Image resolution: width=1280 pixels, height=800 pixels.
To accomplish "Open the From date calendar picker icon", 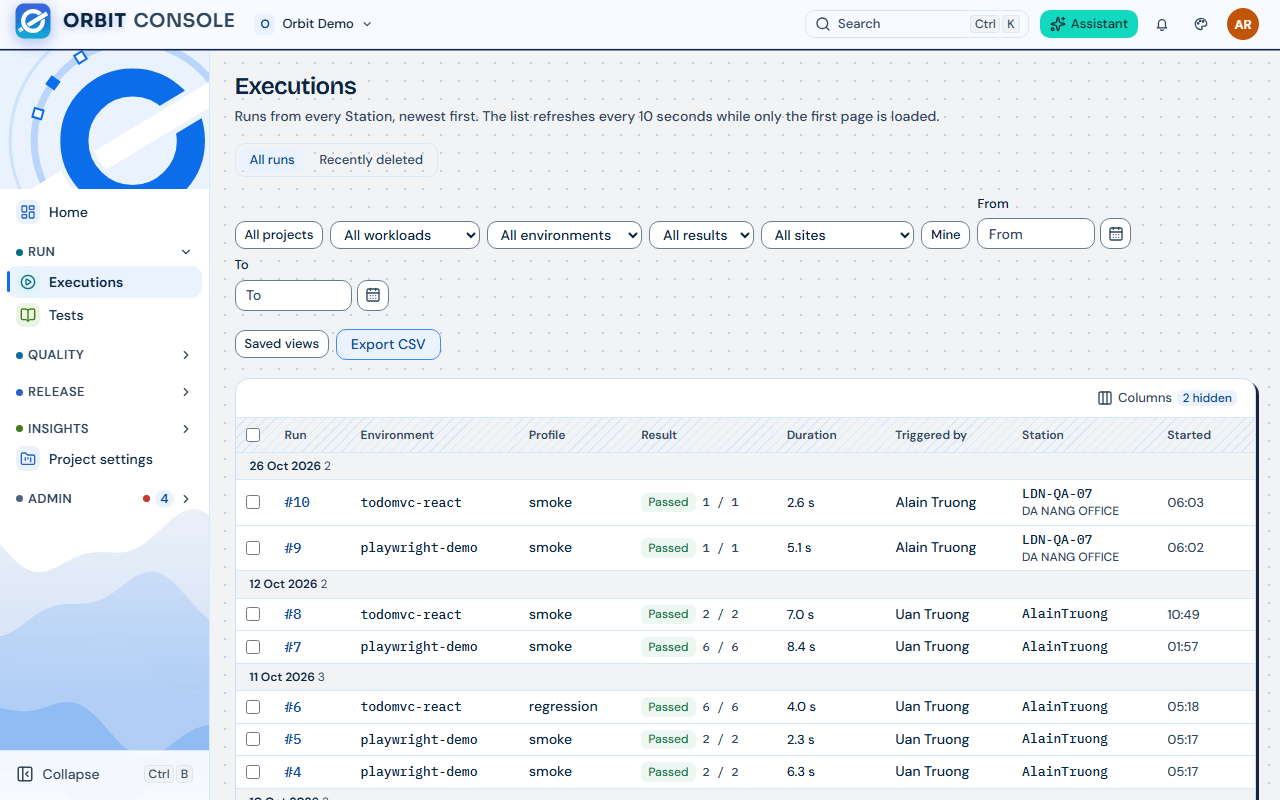I will click(1116, 234).
